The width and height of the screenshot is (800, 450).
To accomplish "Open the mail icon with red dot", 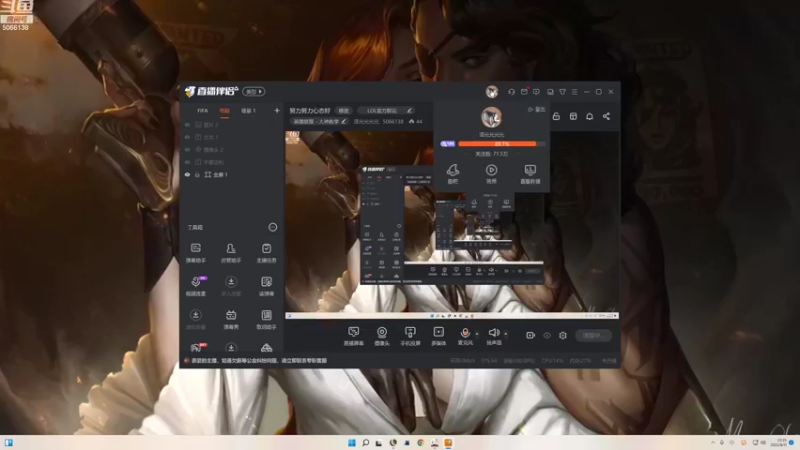I will tap(524, 92).
